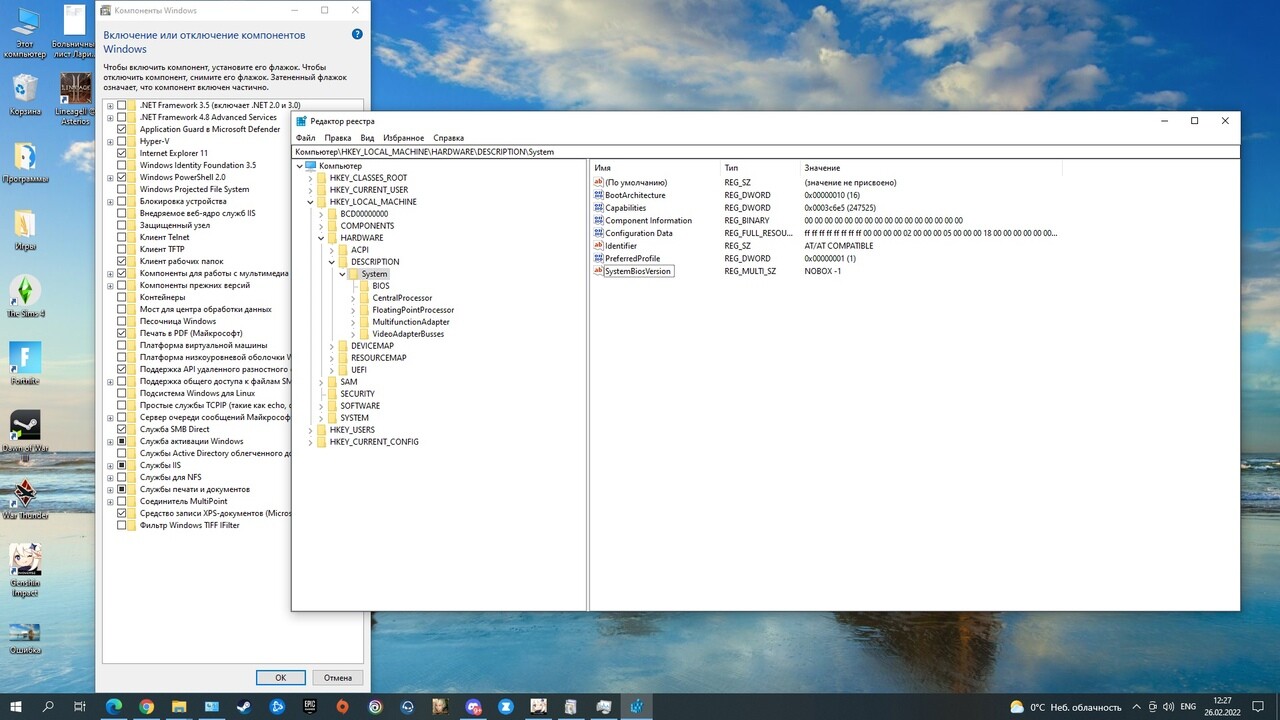Screen dimensions: 1280x720
Task: Expand SOFTWARE key in registry tree
Action: pyautogui.click(x=320, y=406)
